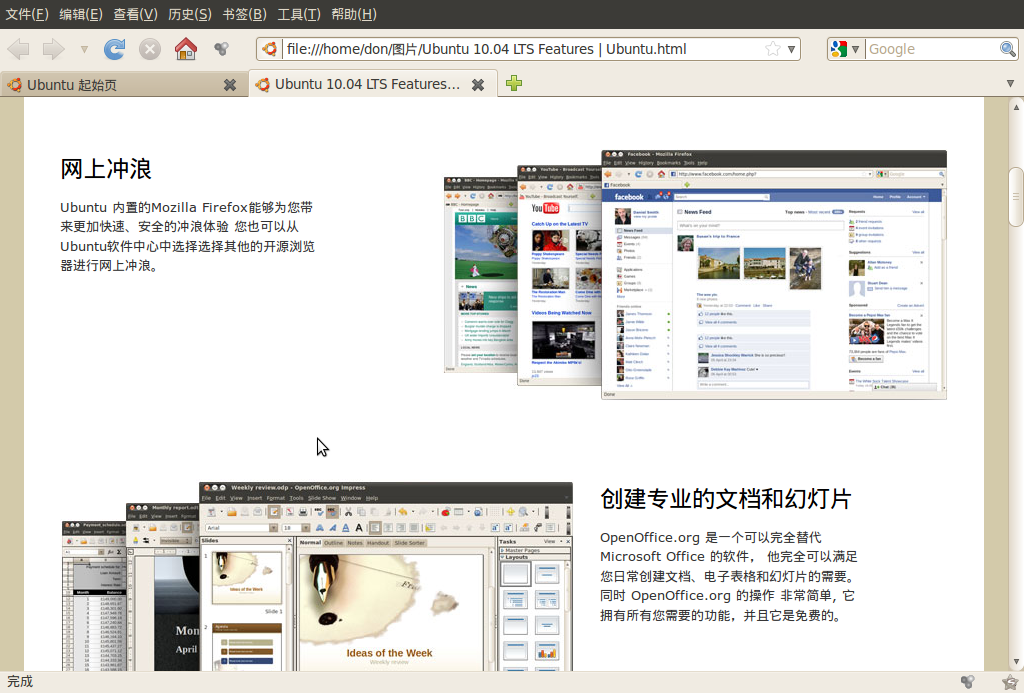Open the 编辑(E) menu
Image resolution: width=1024 pixels, height=693 pixels.
(81, 14)
